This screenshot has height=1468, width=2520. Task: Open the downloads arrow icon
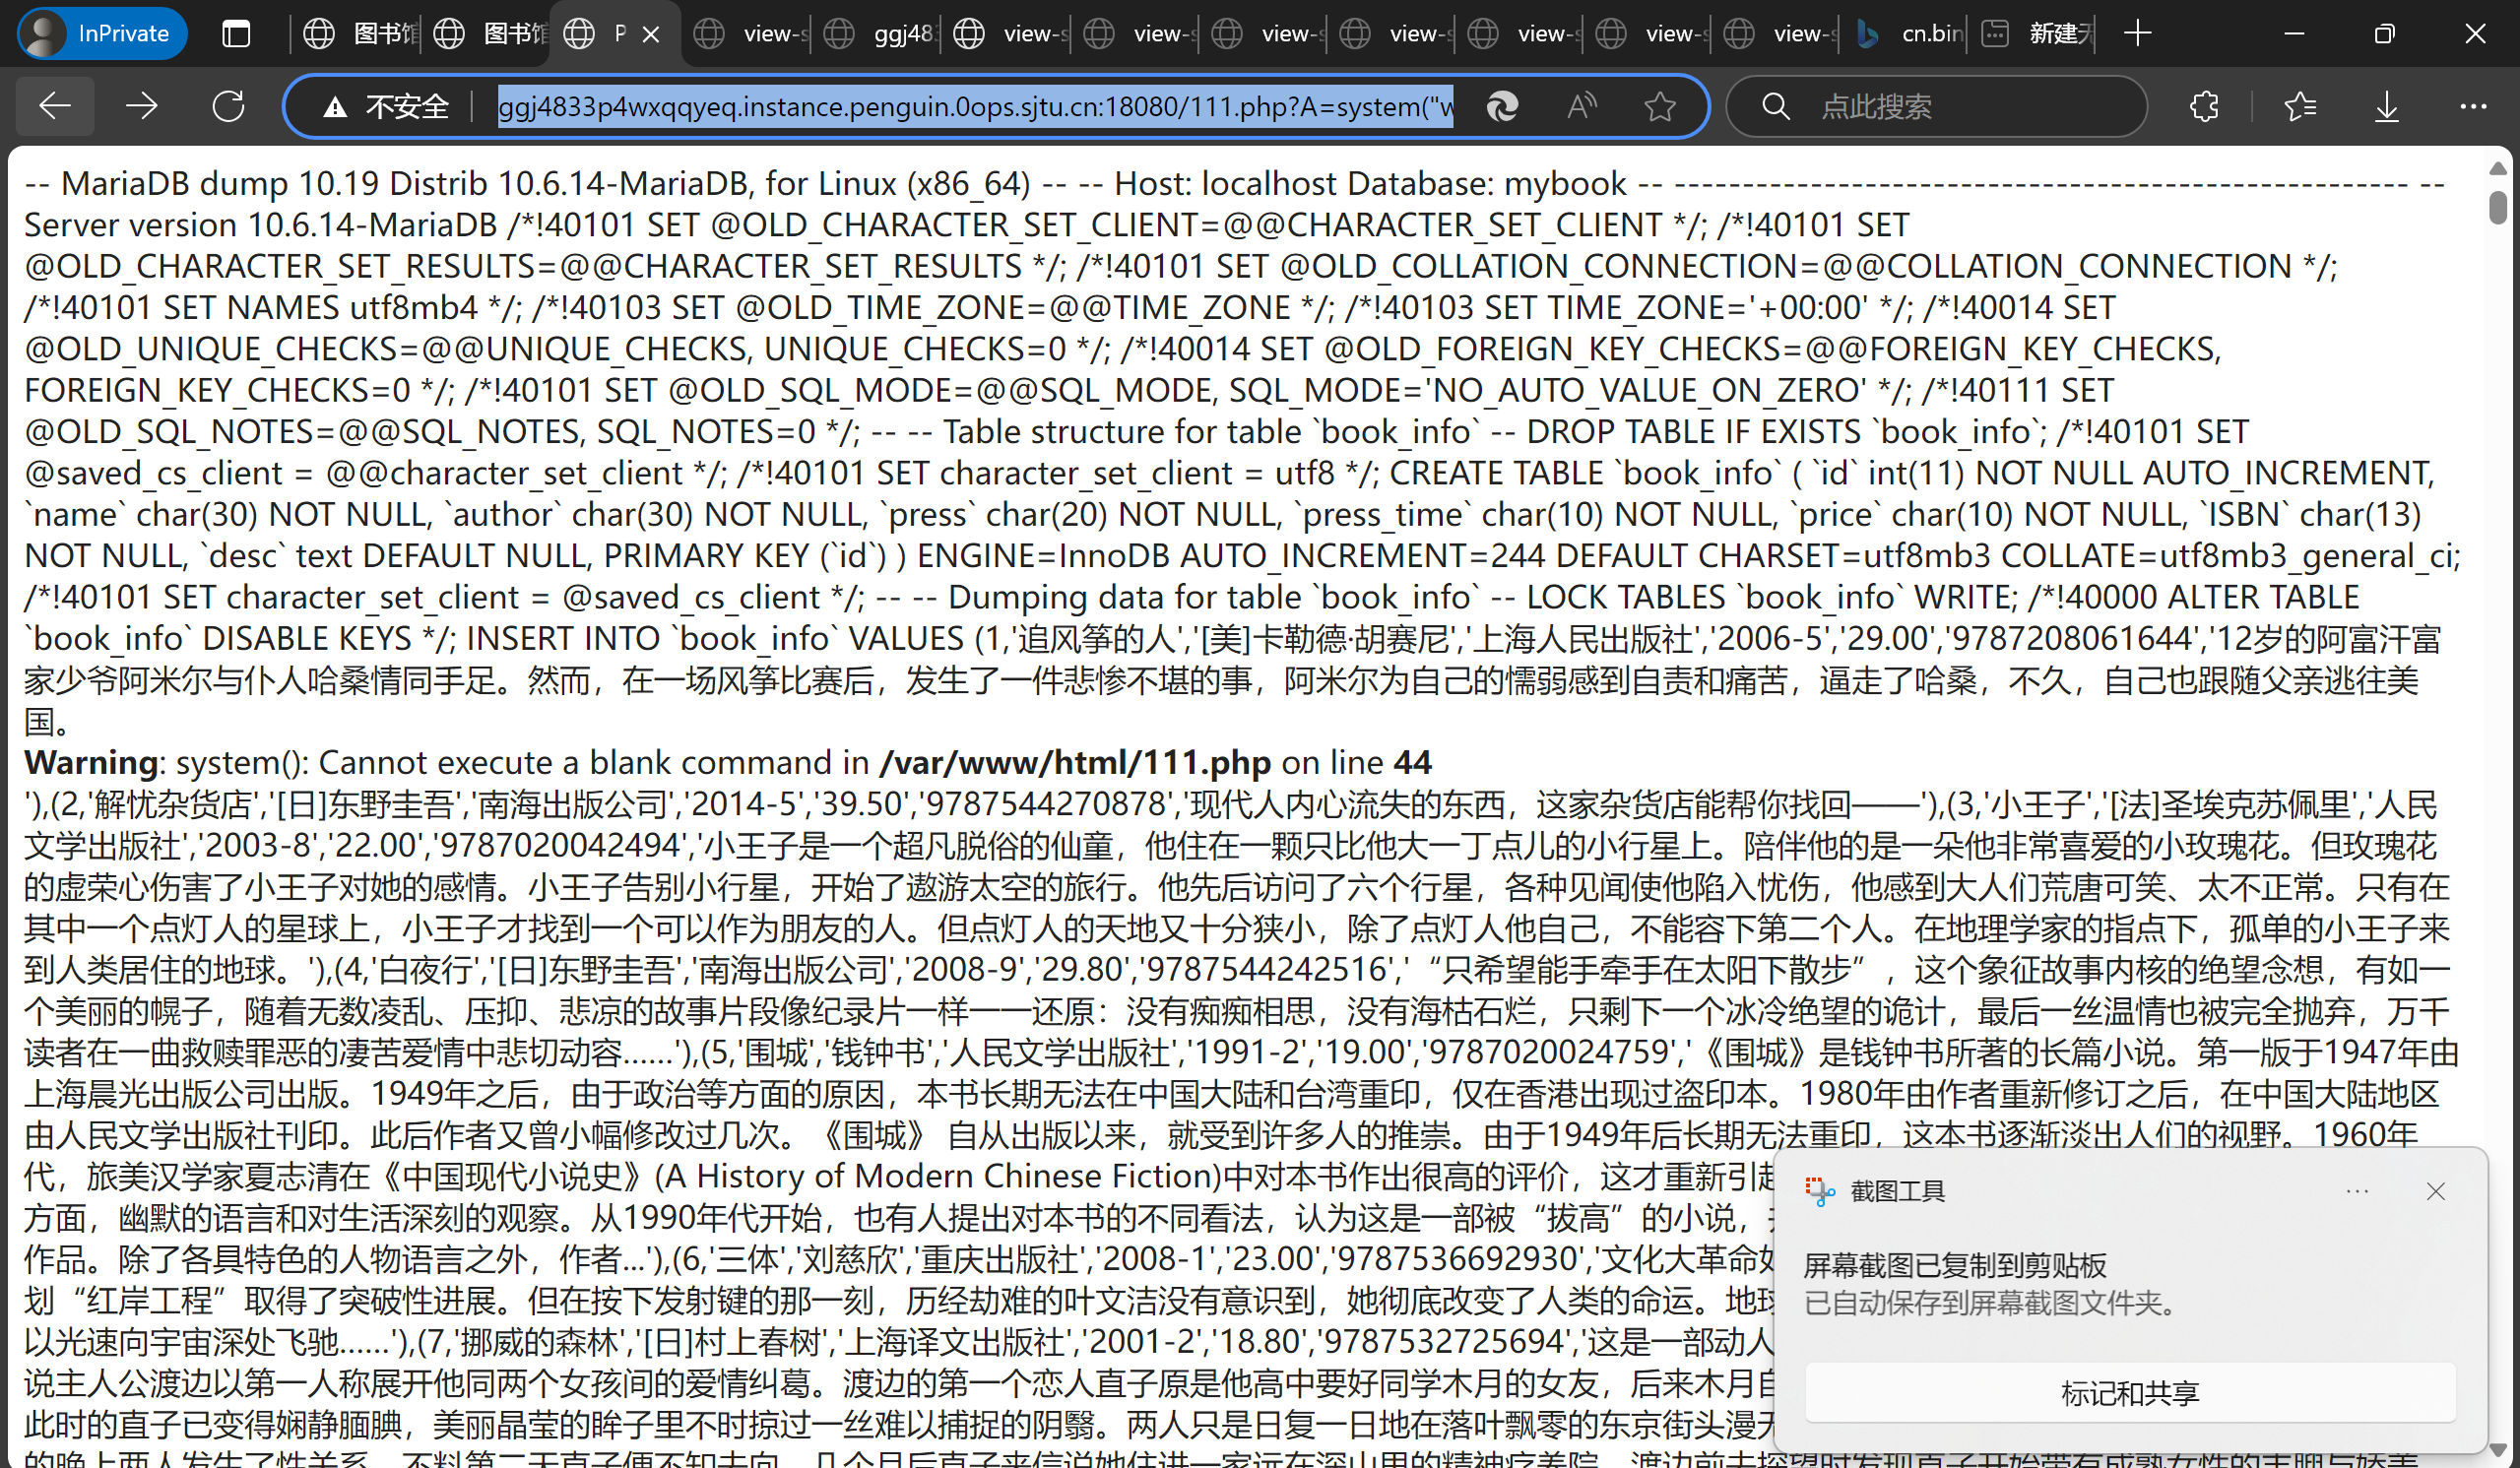click(x=2387, y=106)
